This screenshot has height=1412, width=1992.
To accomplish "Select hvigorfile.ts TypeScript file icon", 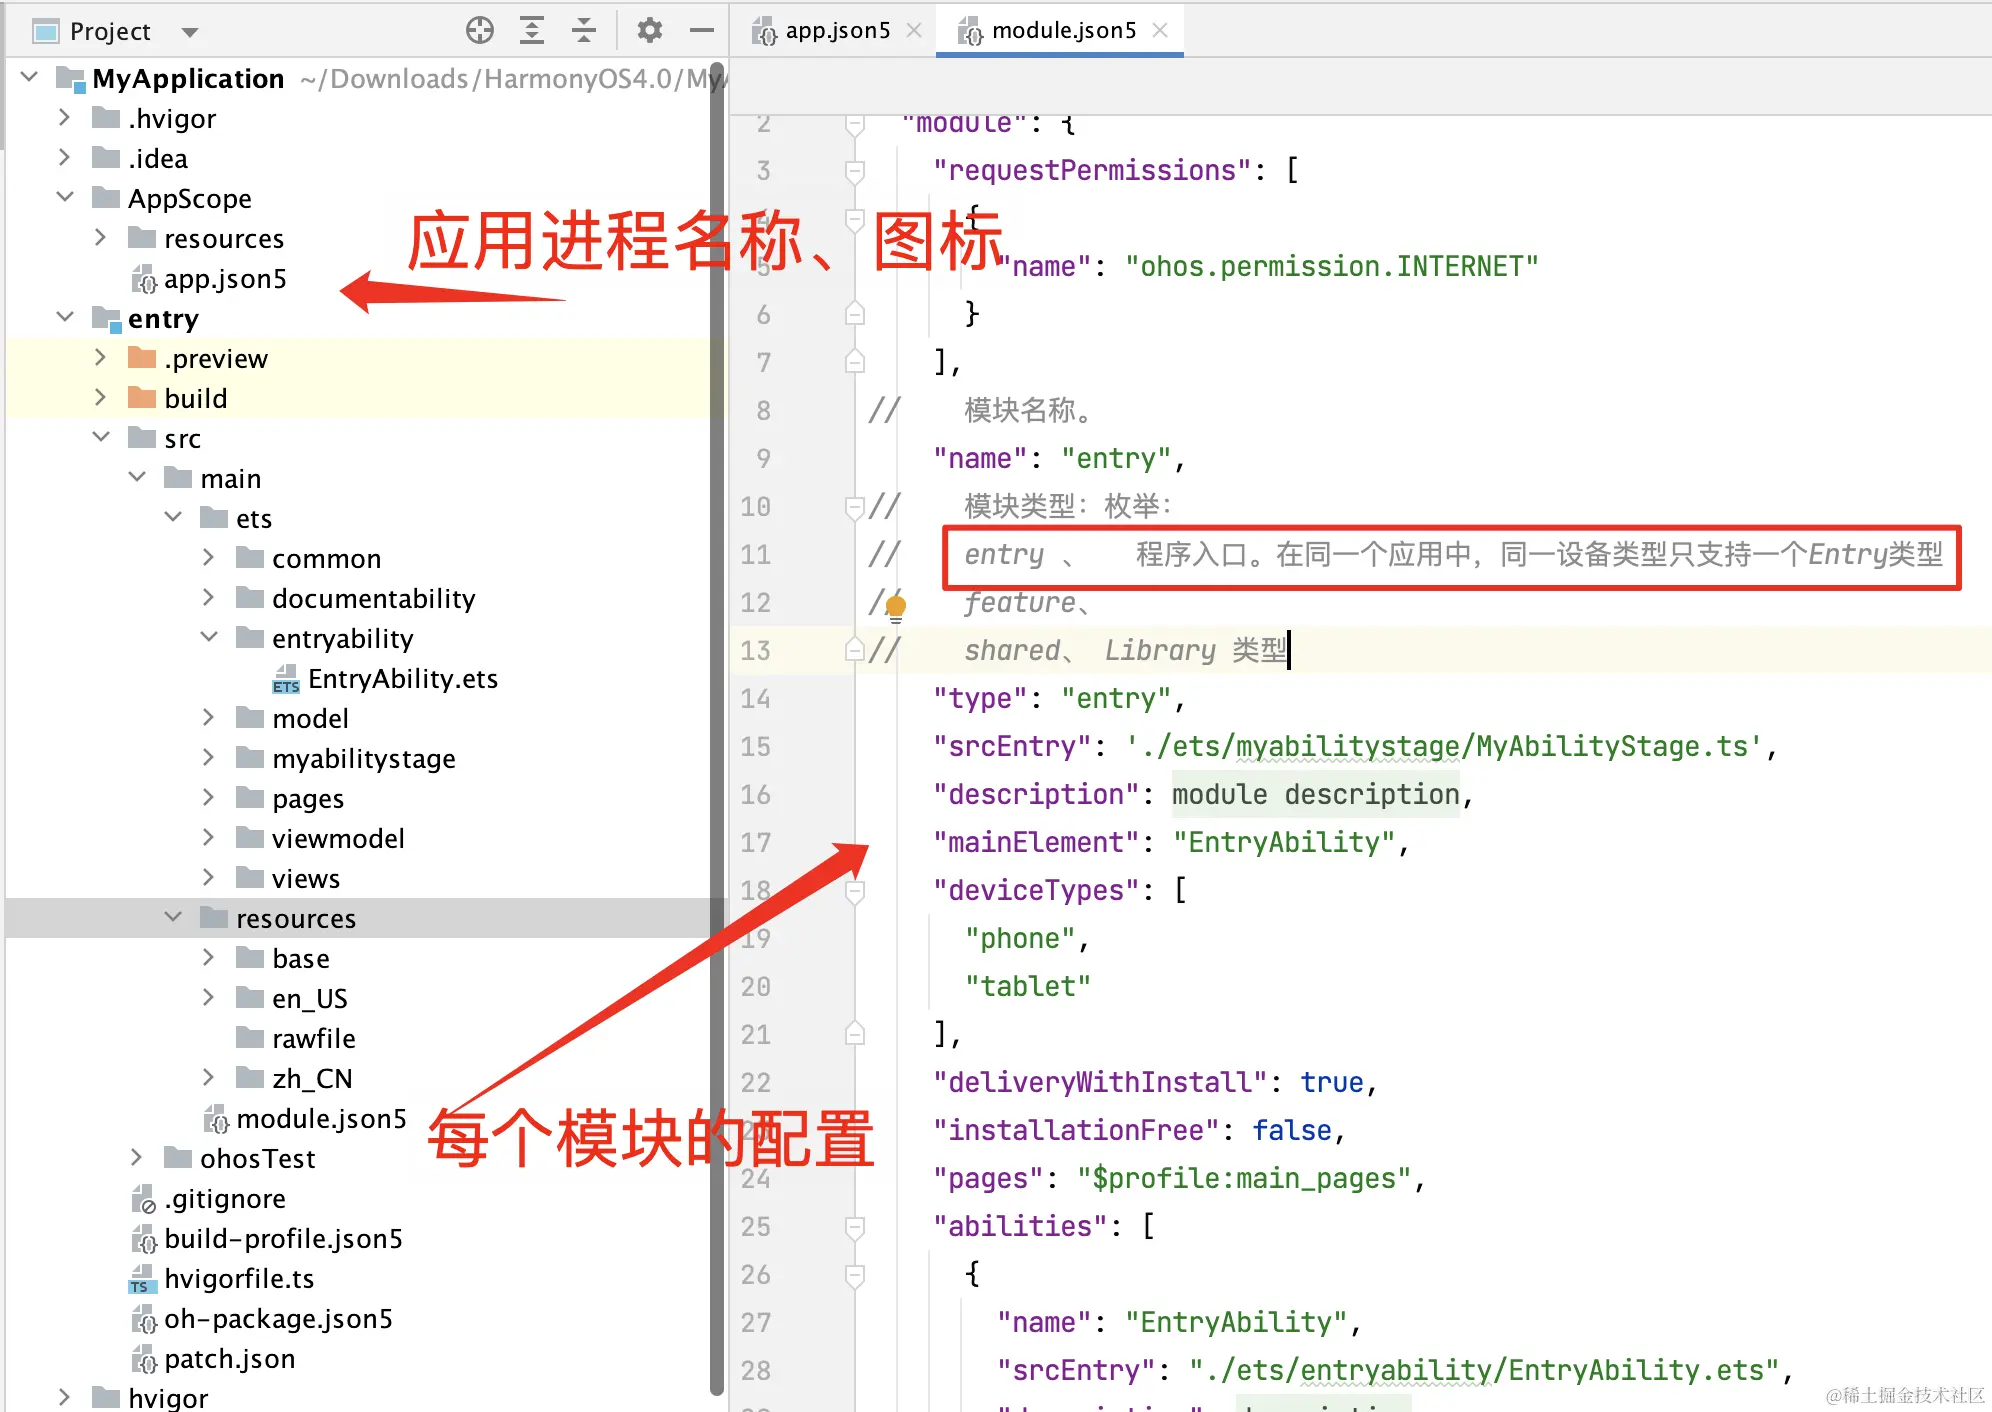I will click(143, 1279).
